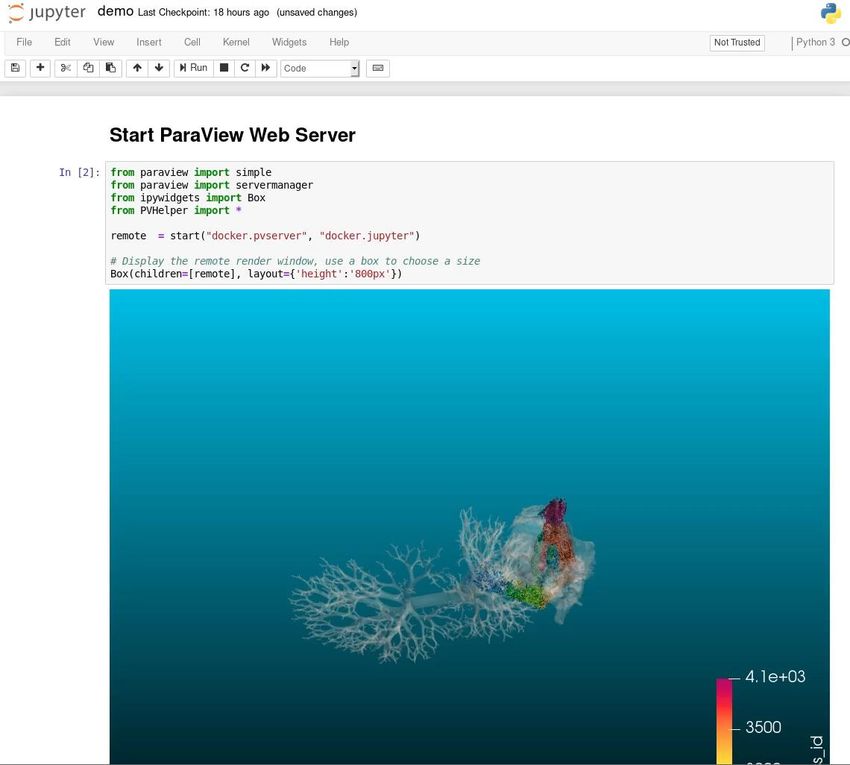
Task: Click the 'docker.pvserver' string in code
Action: coord(256,236)
